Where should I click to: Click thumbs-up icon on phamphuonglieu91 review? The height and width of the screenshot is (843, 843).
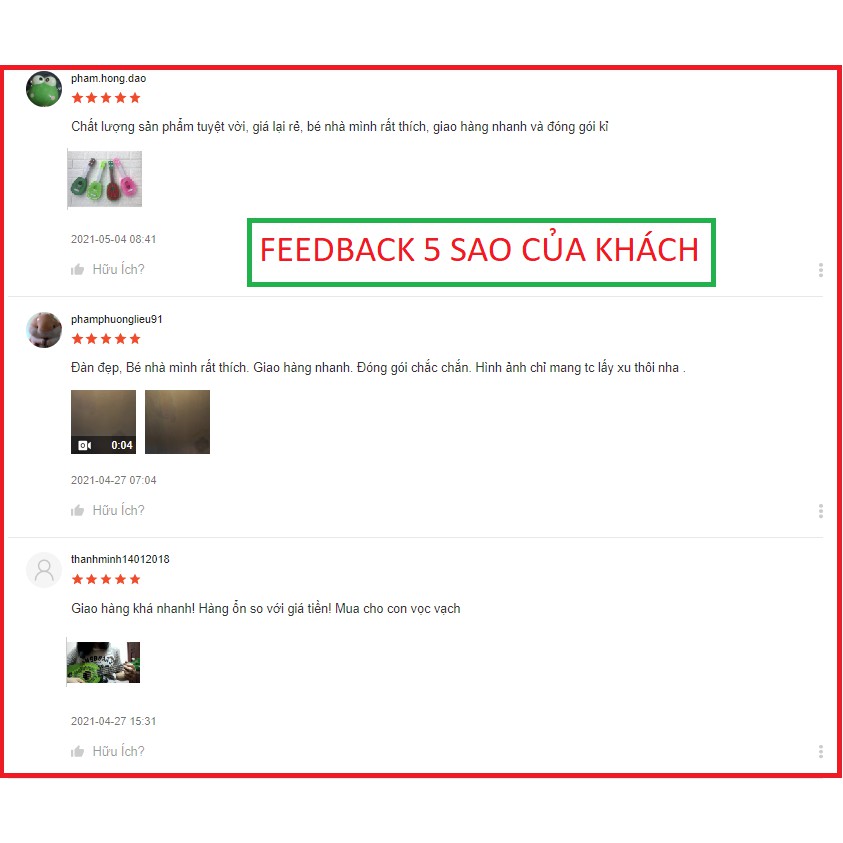[77, 510]
